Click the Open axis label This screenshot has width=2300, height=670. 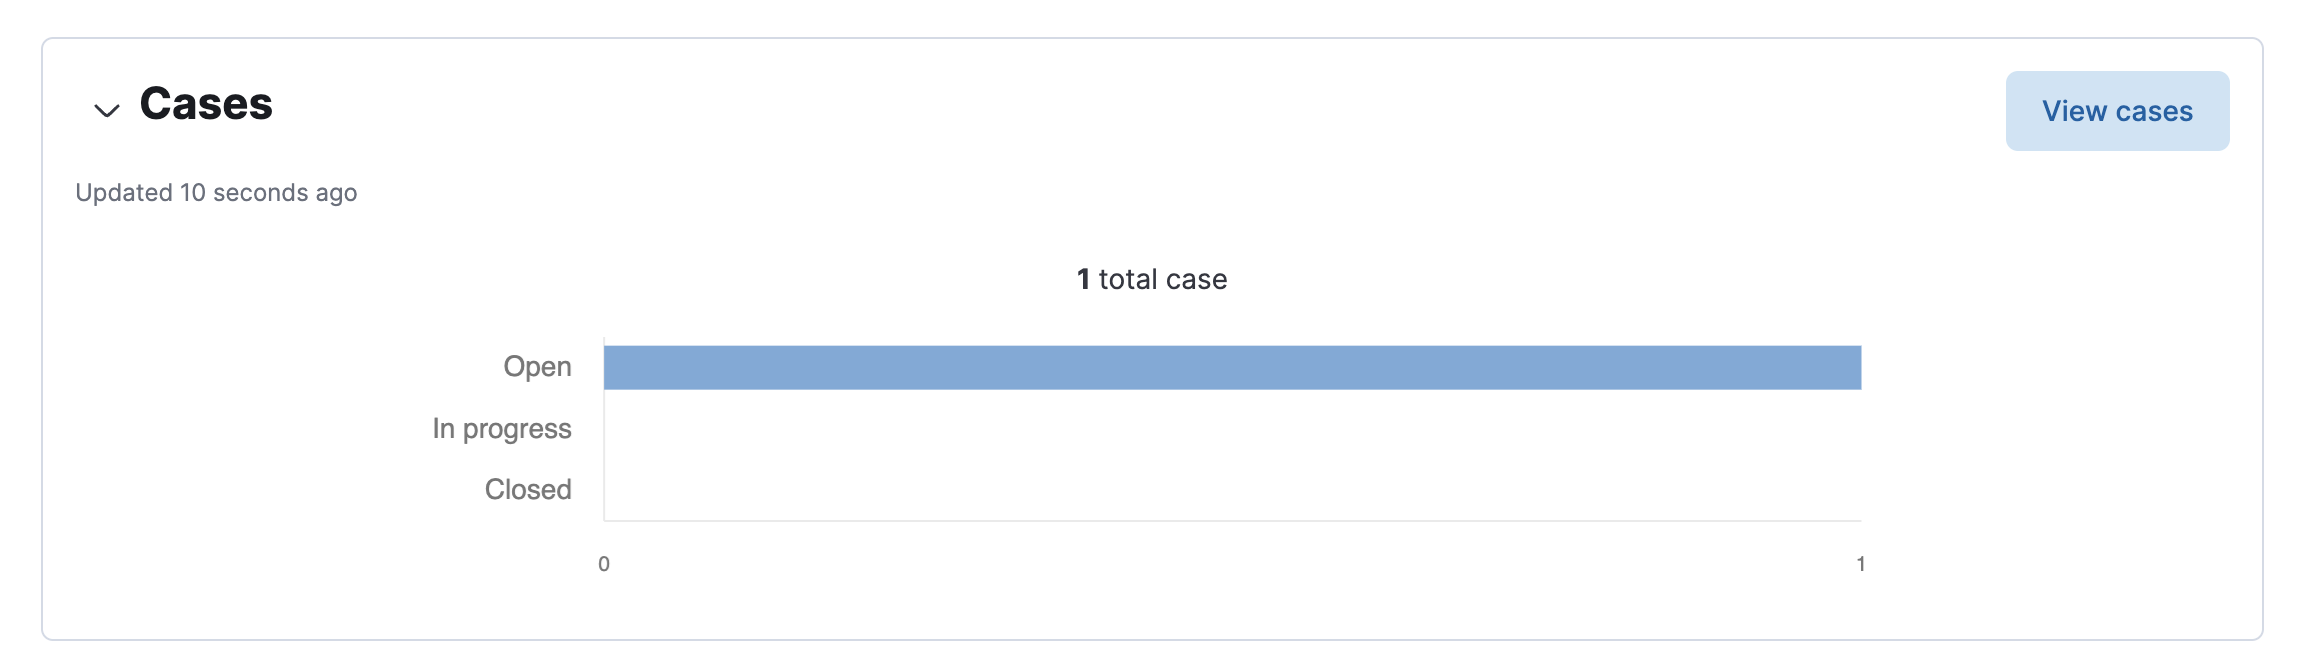(x=536, y=366)
